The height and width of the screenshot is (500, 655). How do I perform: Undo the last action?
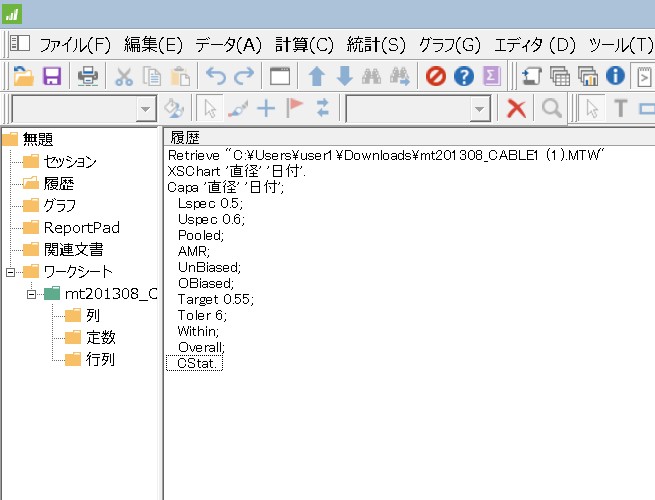coord(216,76)
